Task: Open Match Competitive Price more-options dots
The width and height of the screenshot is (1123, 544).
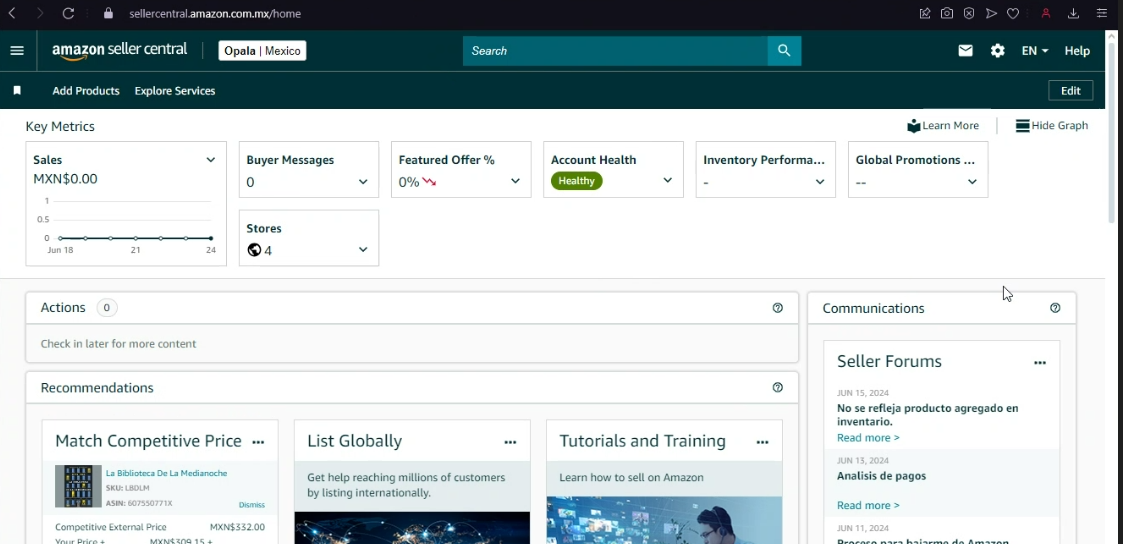Action: [259, 442]
